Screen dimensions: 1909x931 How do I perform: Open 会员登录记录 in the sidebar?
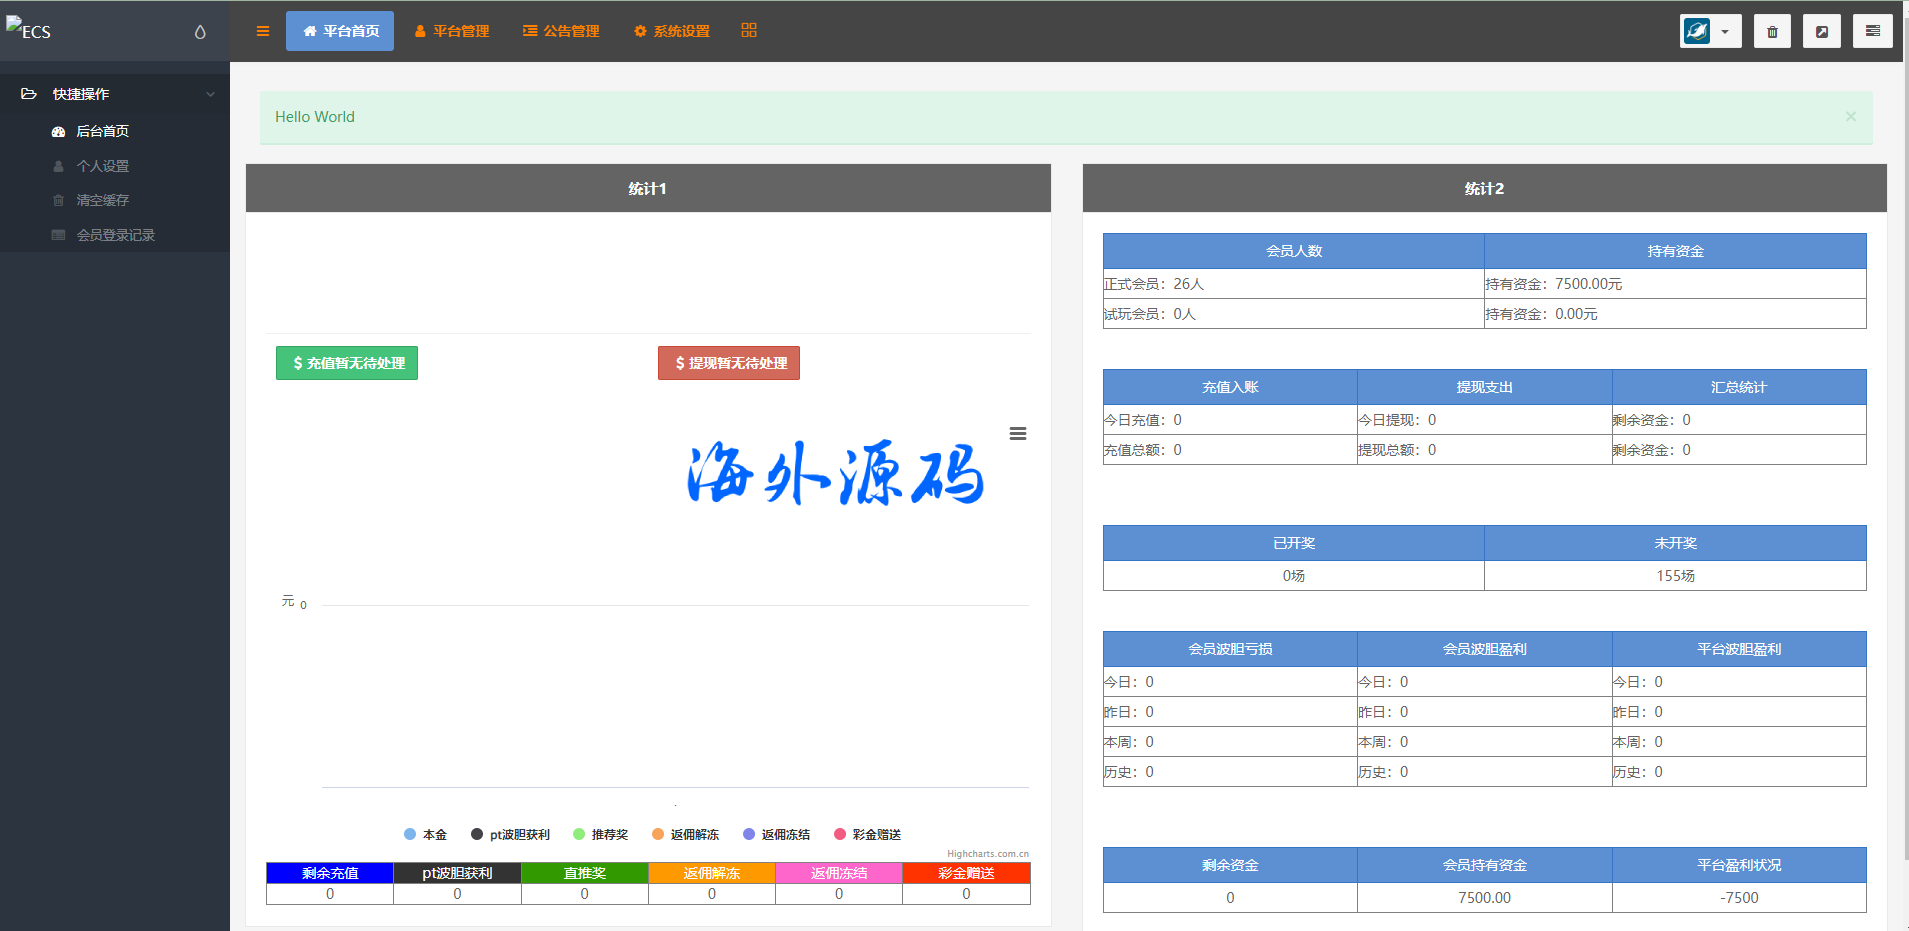(115, 235)
